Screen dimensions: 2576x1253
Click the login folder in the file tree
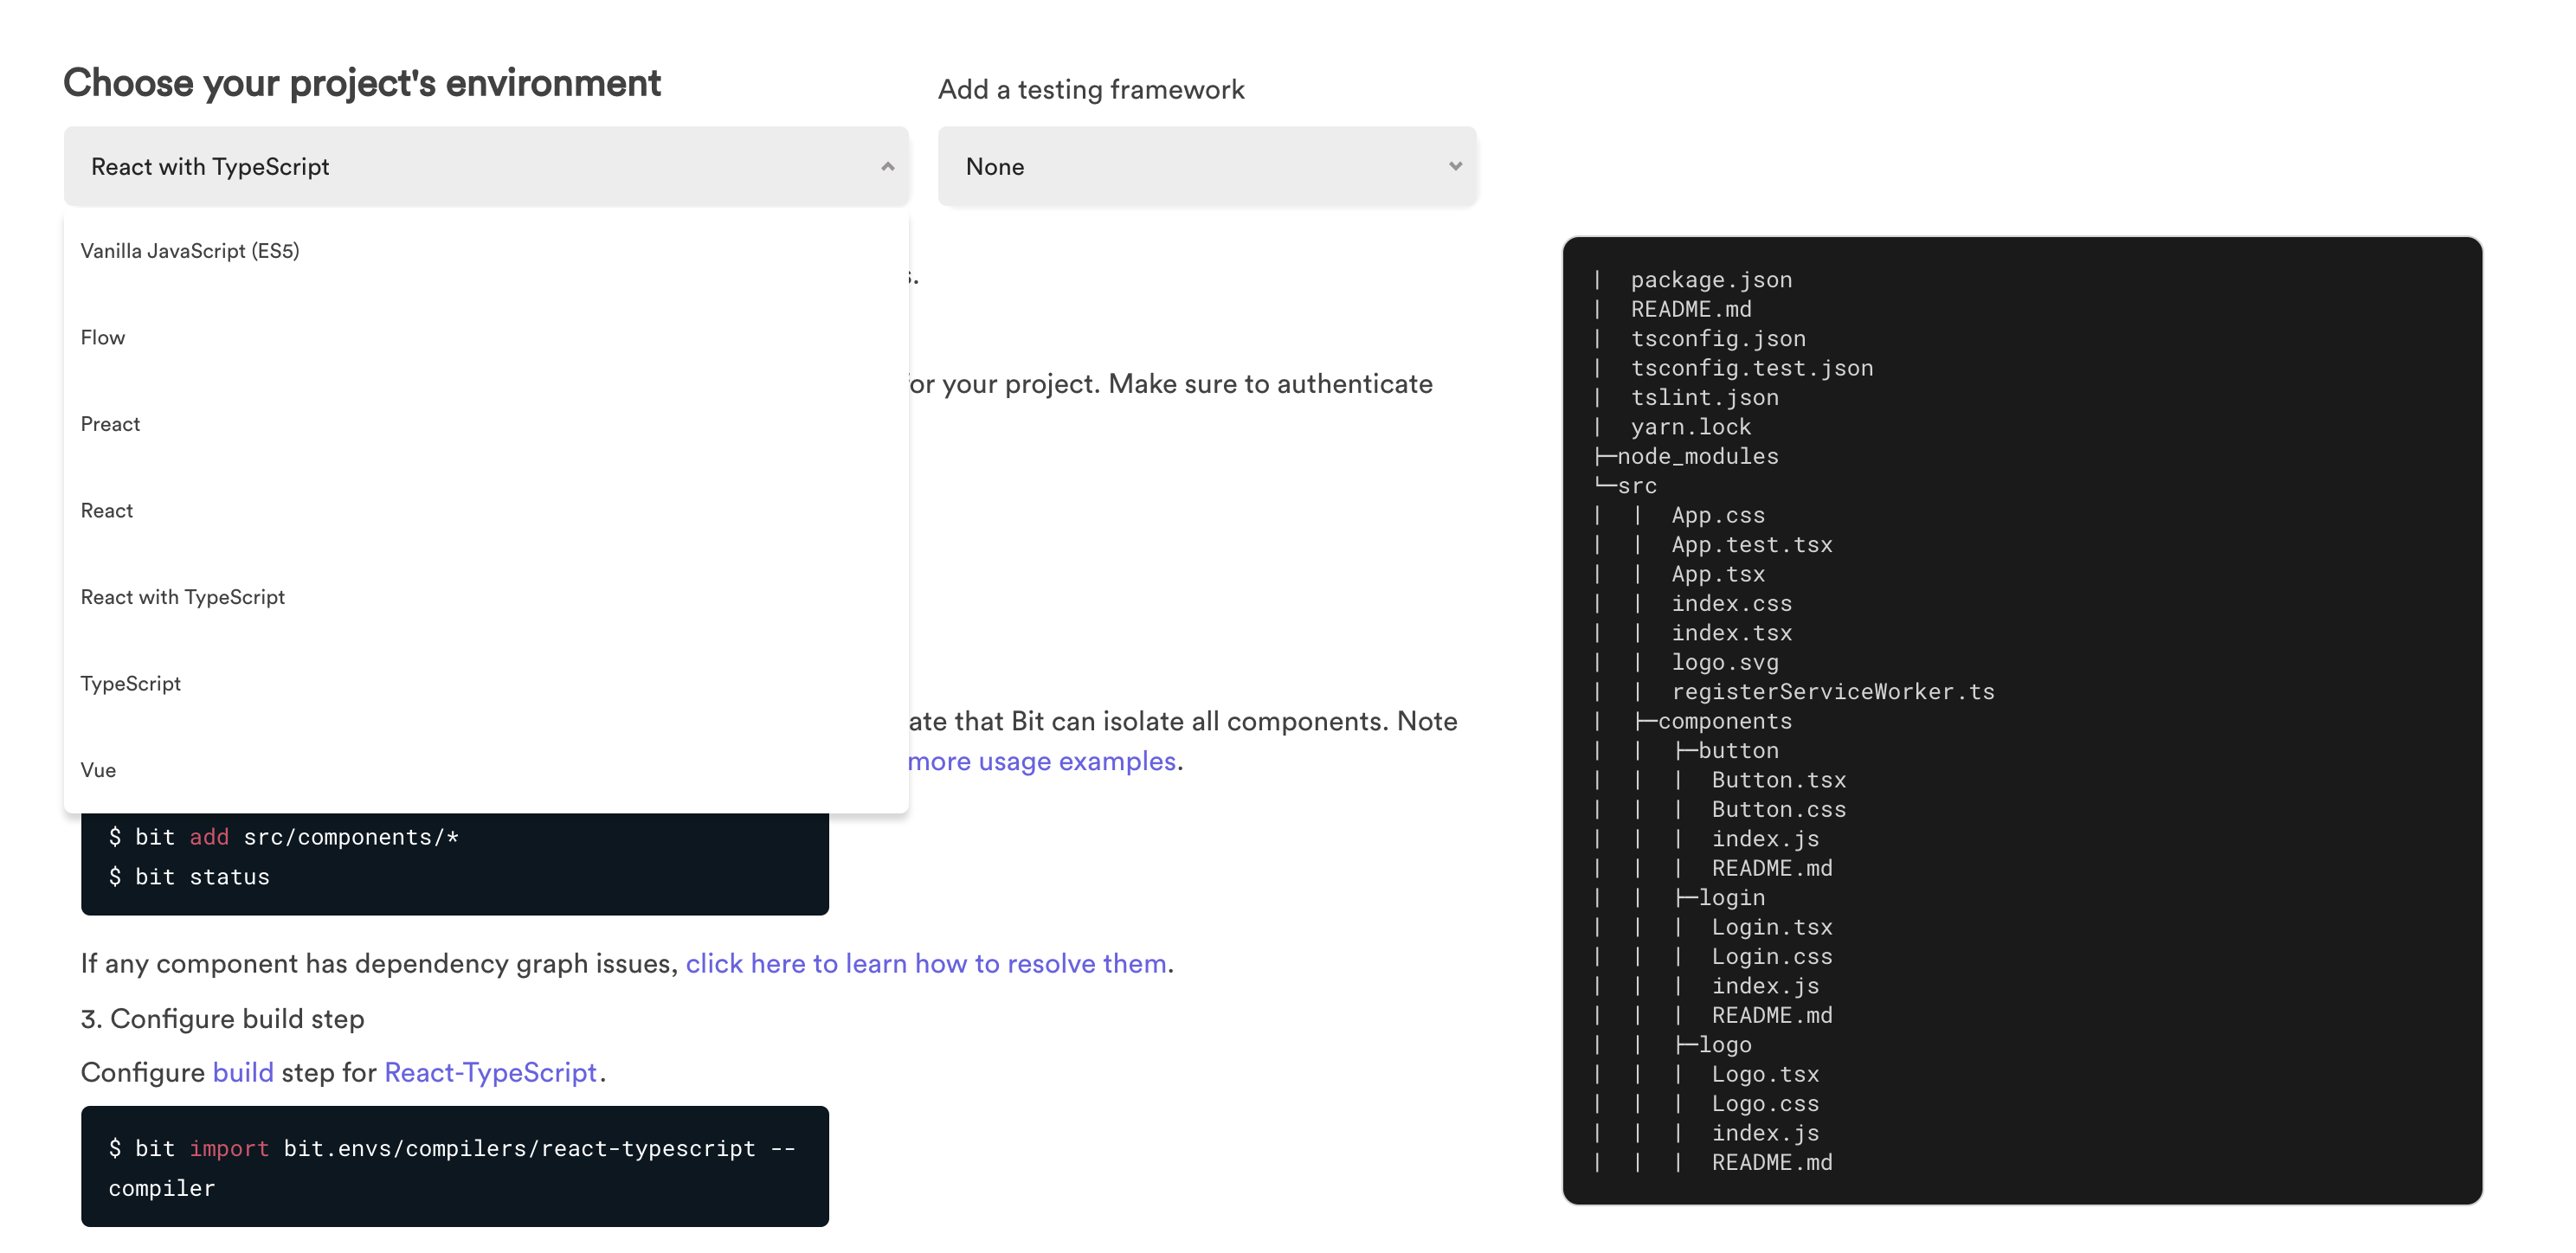(1731, 898)
